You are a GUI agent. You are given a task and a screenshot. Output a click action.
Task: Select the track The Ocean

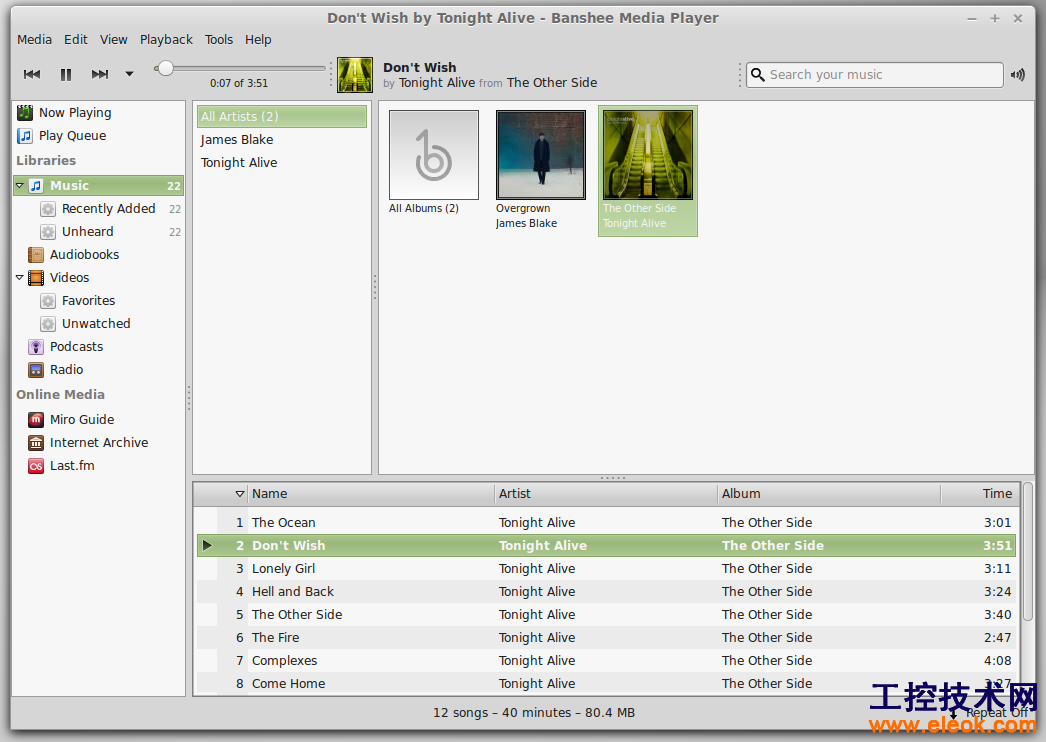pos(606,522)
